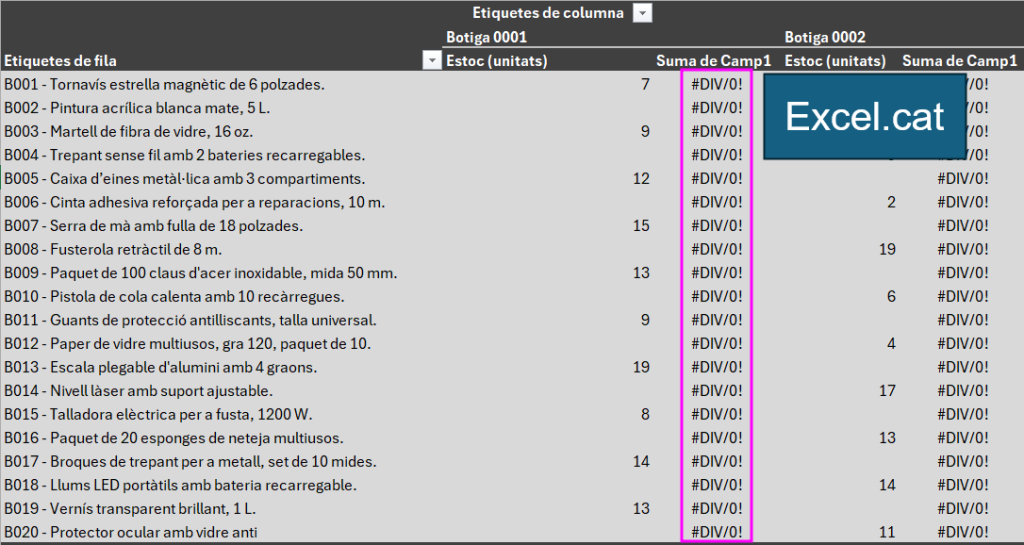Select row B009 - Paquet de 100 claus
Image resolution: width=1024 pixels, height=545 pixels.
pos(200,273)
